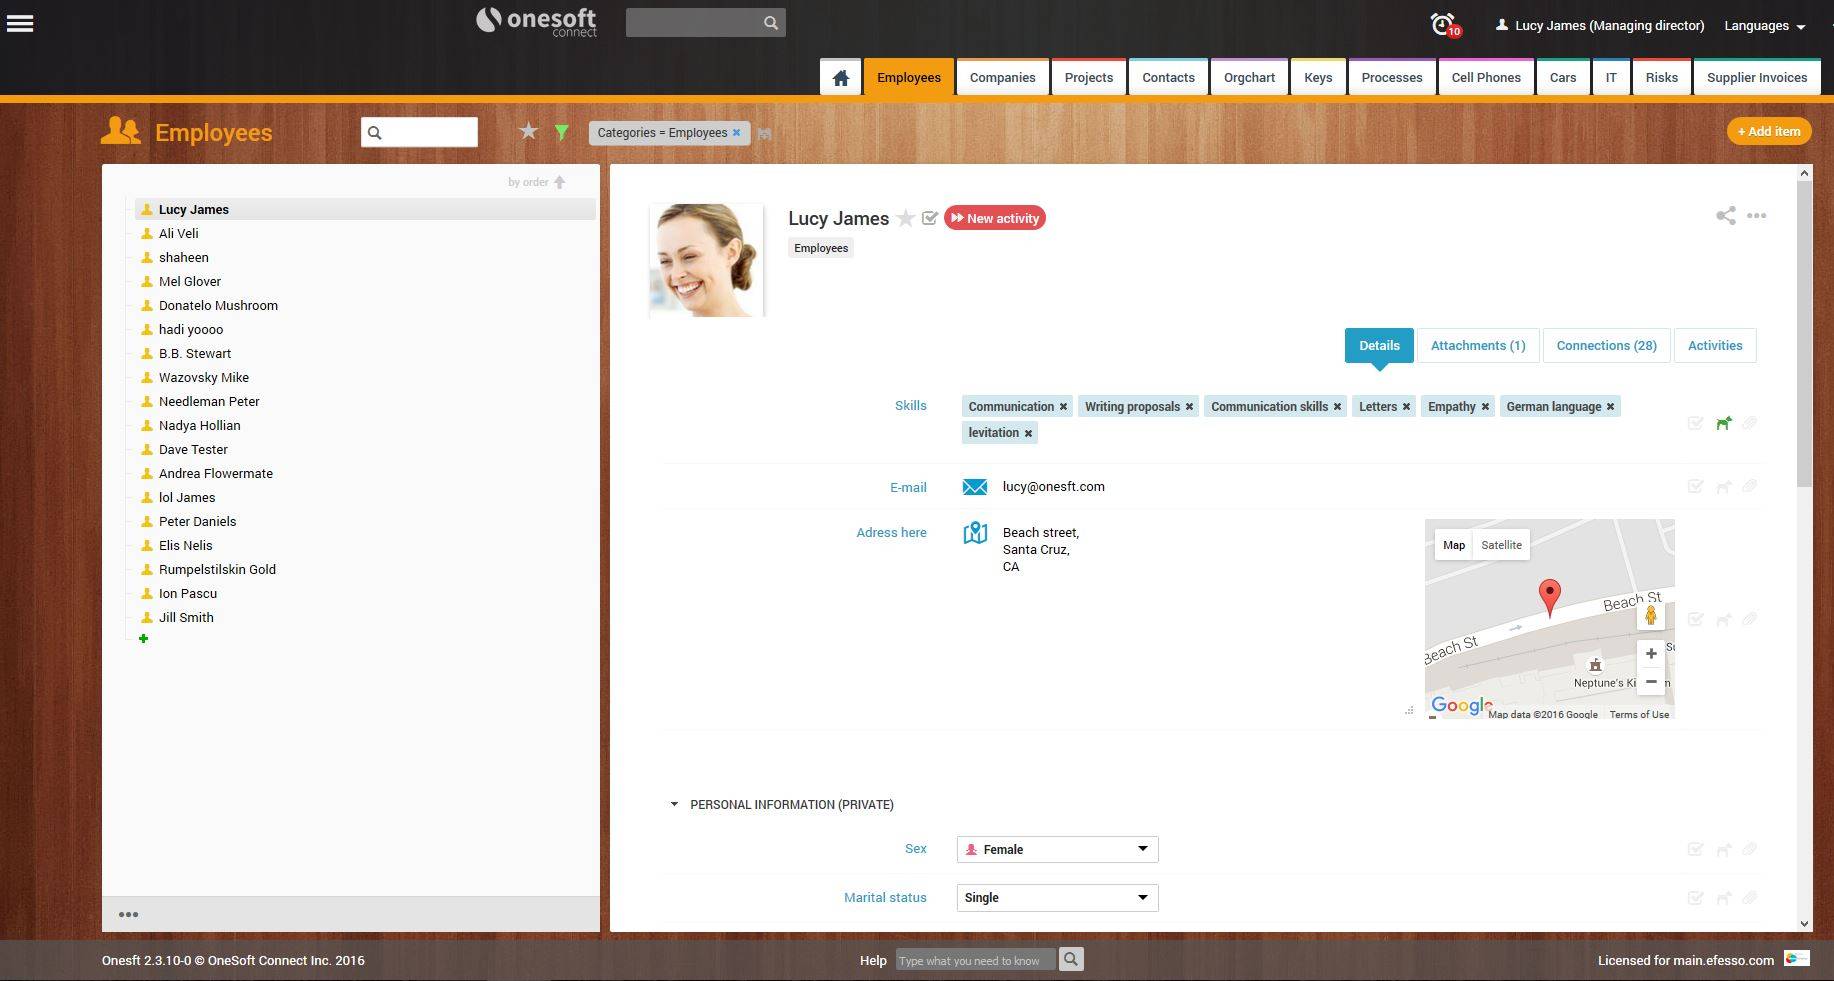Toggle the favorites star filter in toolbar
The width and height of the screenshot is (1834, 981).
click(529, 131)
